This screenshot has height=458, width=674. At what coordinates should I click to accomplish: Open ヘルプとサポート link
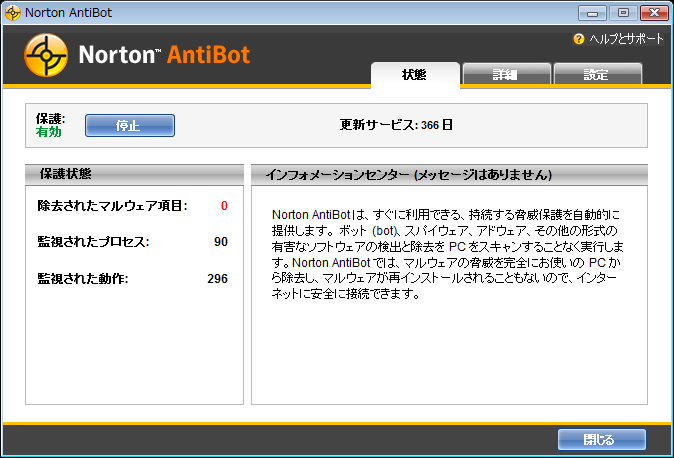tap(626, 39)
